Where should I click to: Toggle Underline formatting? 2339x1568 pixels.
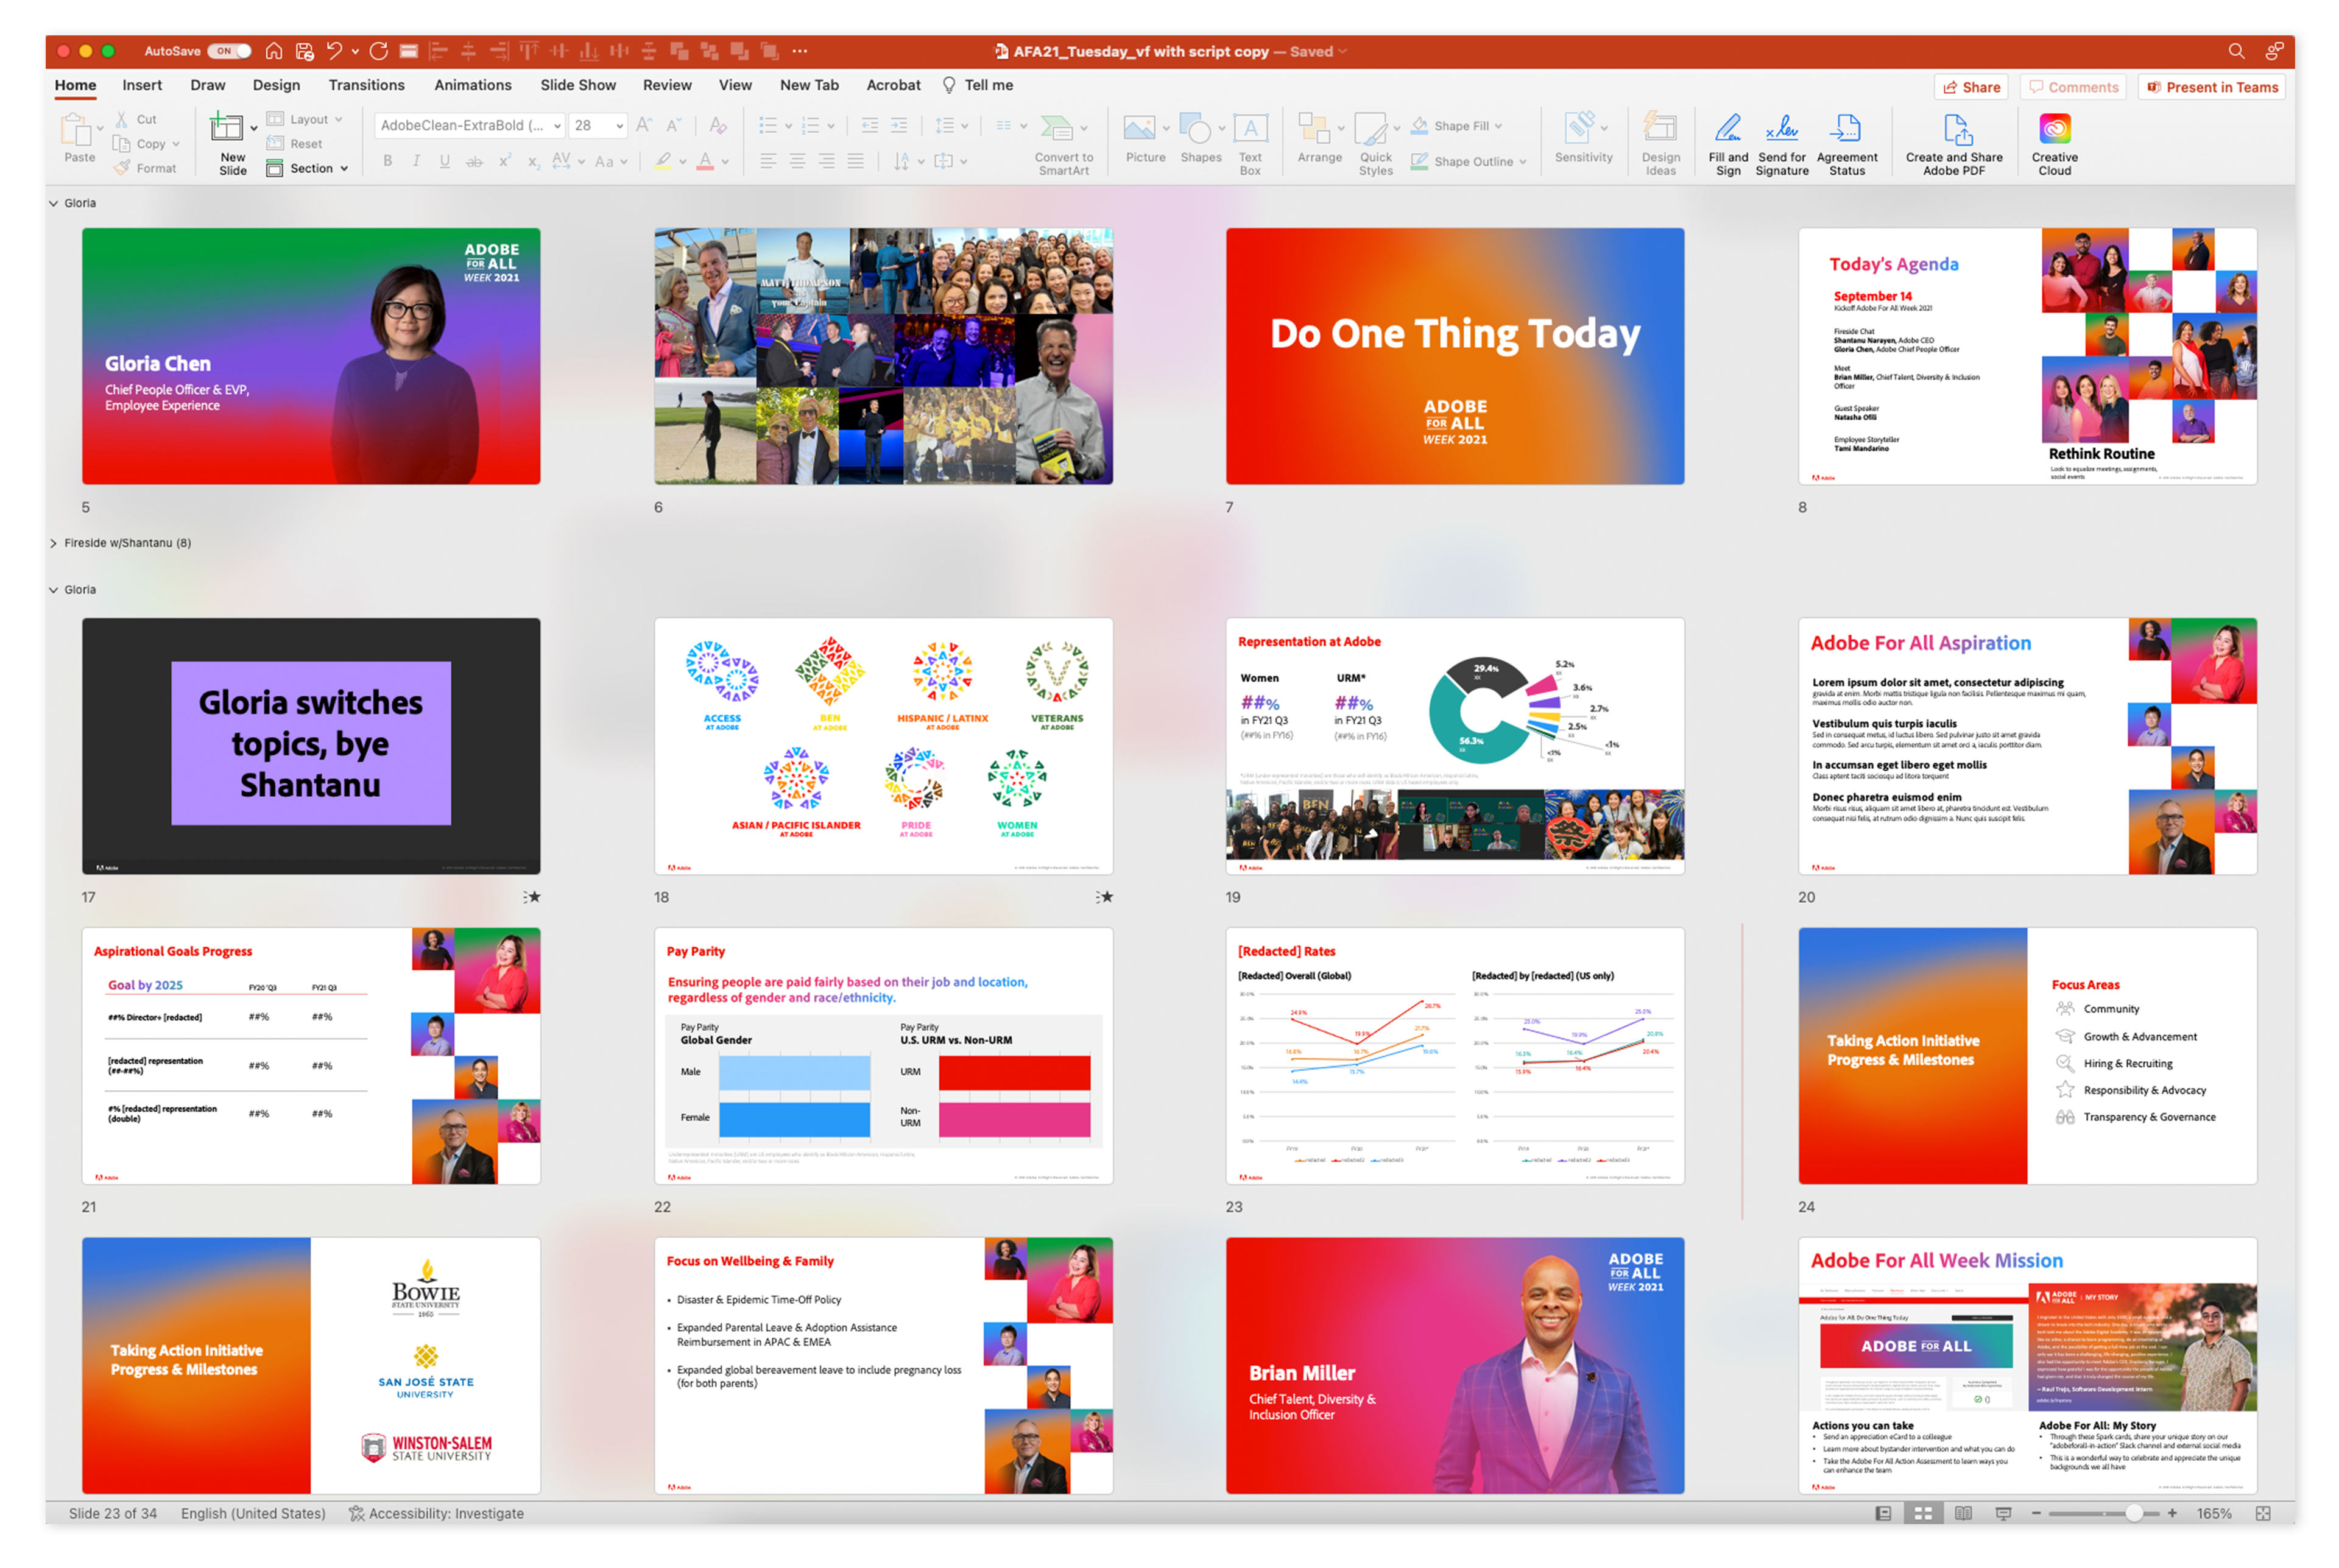coord(445,161)
